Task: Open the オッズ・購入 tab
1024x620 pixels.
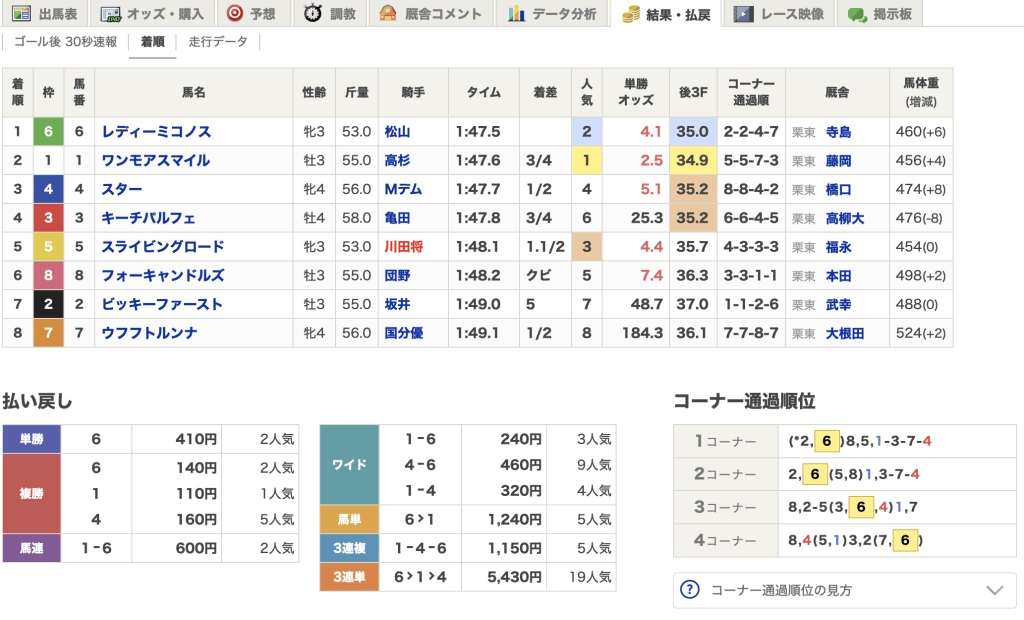Action: point(152,13)
